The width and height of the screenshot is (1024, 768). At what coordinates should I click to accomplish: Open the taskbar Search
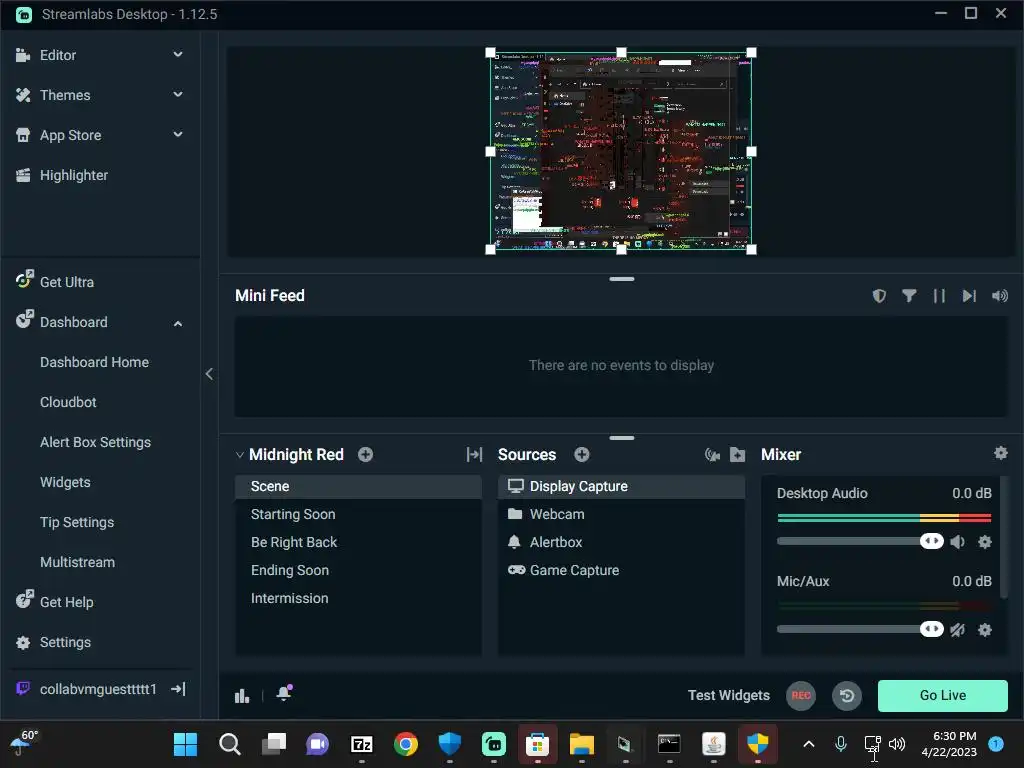[x=229, y=744]
